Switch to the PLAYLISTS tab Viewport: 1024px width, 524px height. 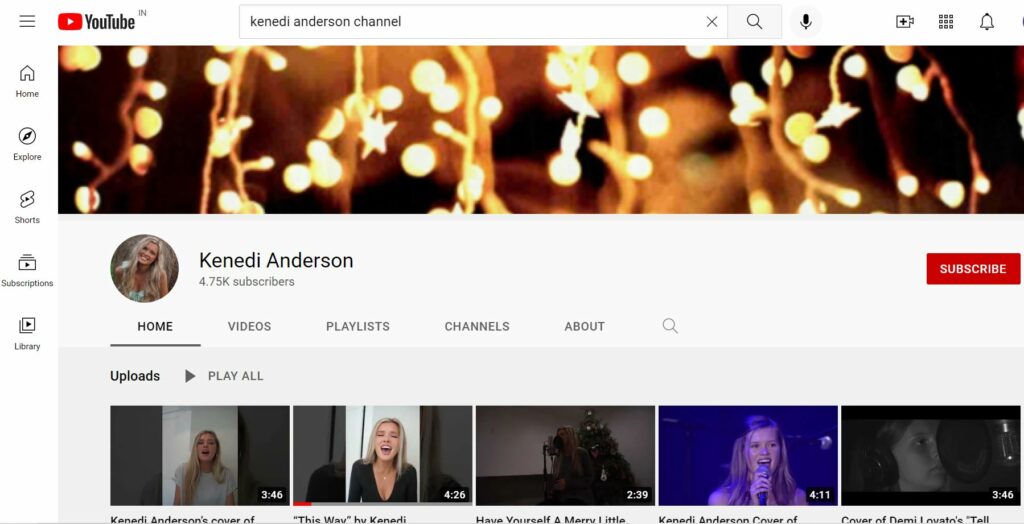tap(358, 326)
